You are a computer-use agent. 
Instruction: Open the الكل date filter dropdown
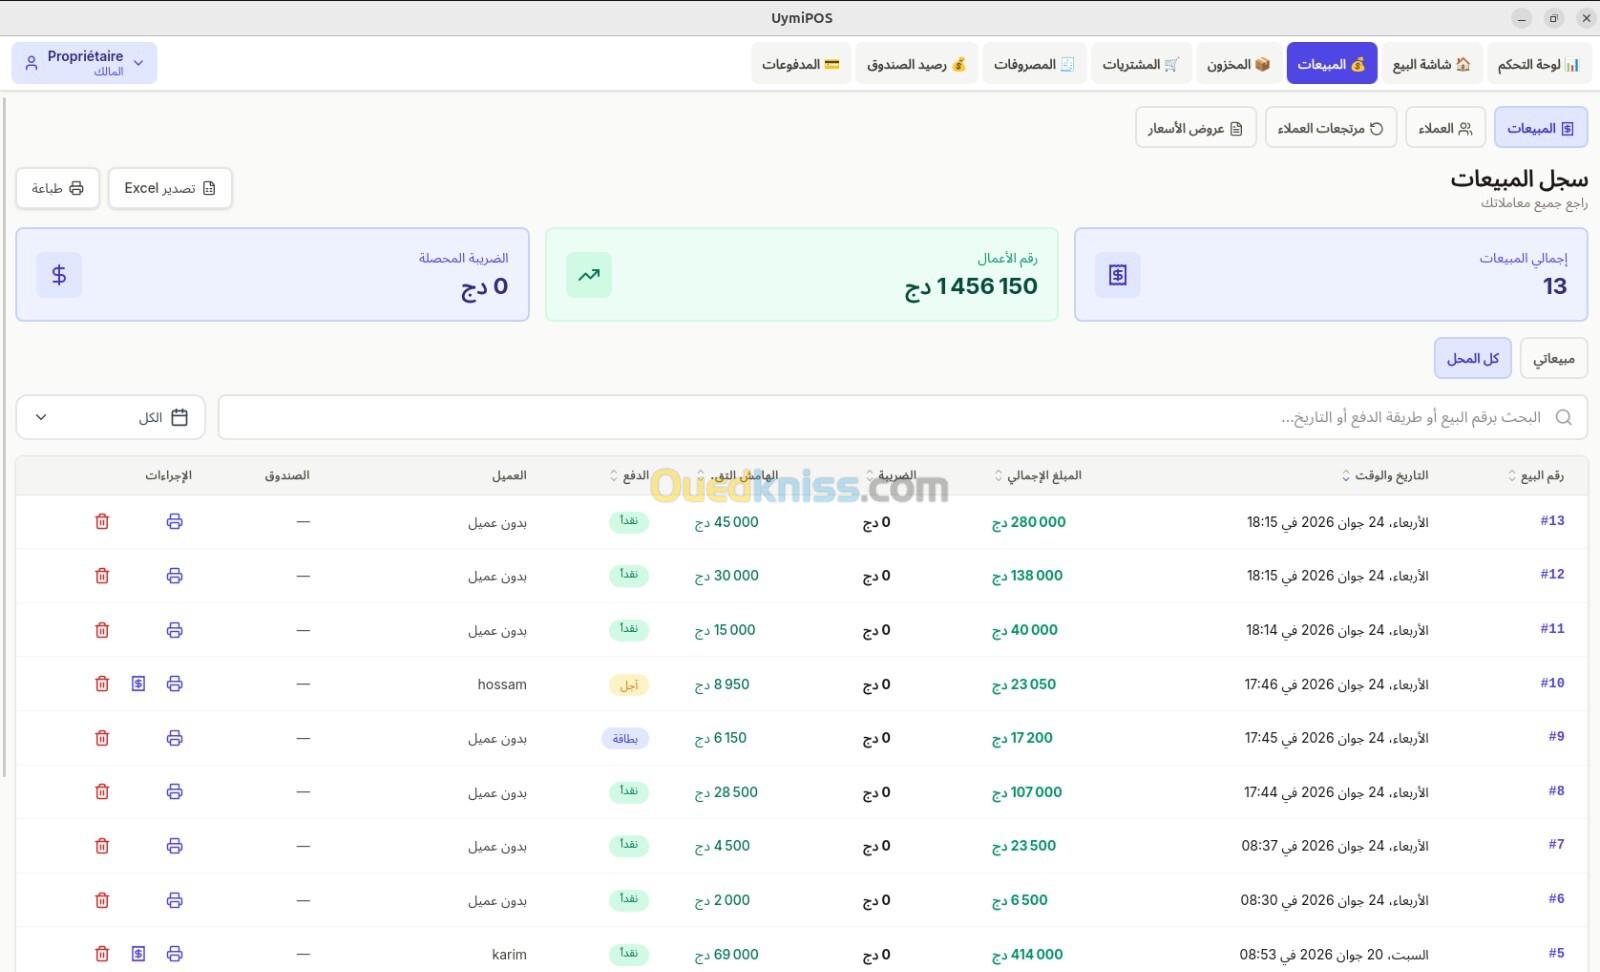point(110,417)
